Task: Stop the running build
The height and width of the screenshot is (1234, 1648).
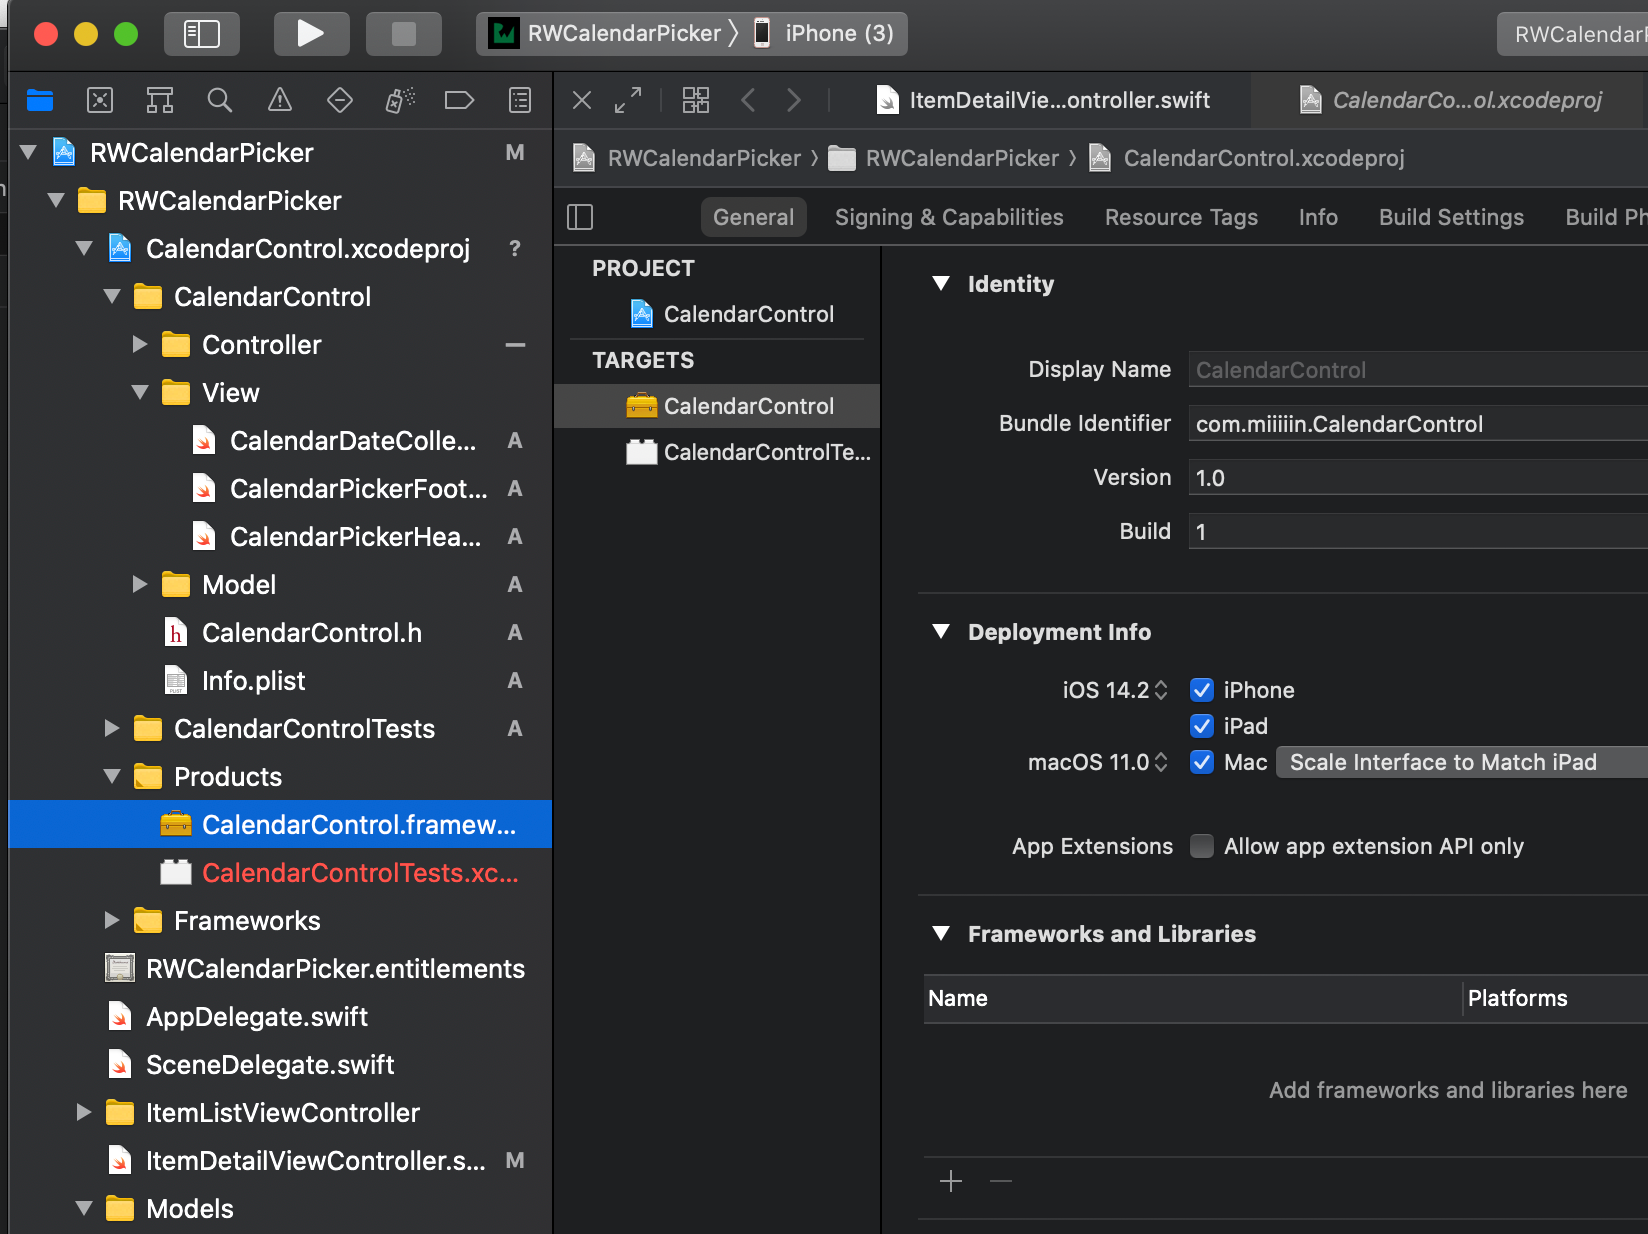Action: [404, 34]
